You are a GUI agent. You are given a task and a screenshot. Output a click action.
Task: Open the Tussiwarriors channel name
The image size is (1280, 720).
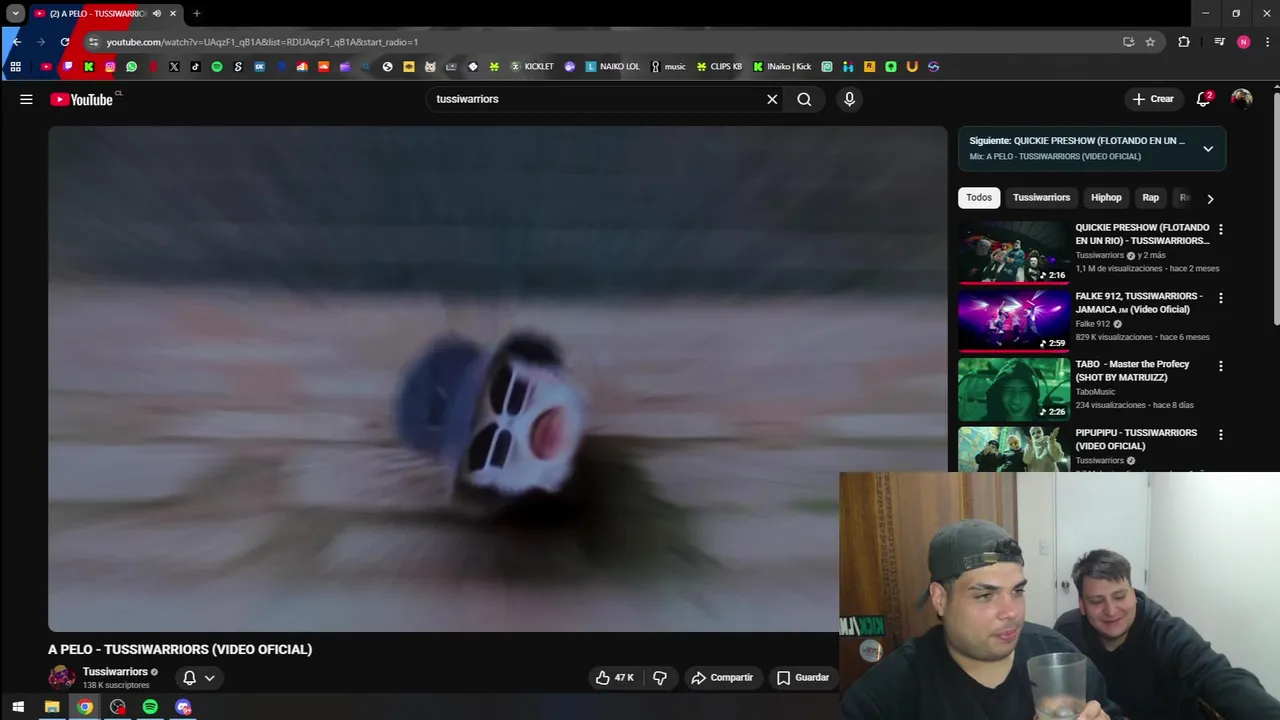(115, 672)
